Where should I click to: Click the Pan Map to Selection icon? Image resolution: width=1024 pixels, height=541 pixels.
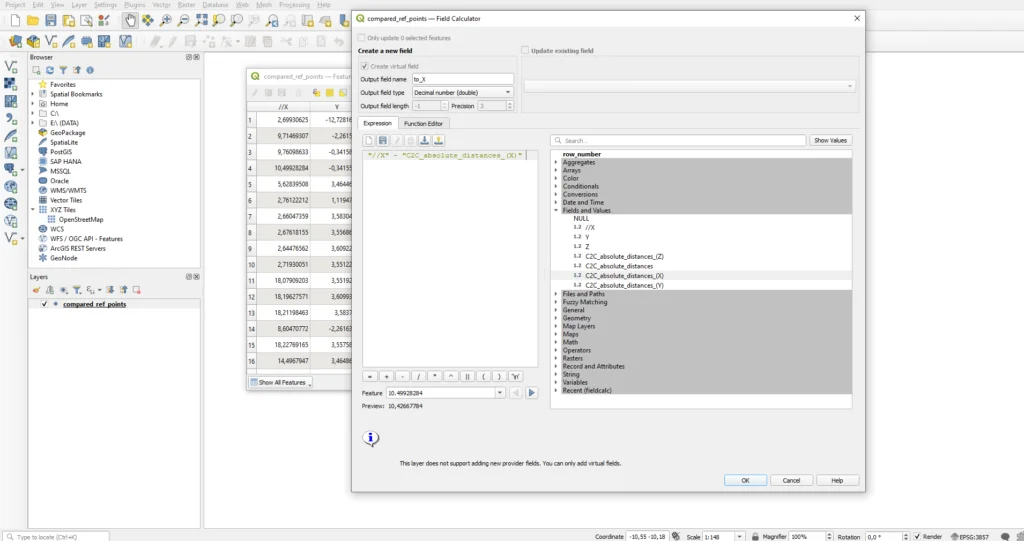click(x=148, y=21)
